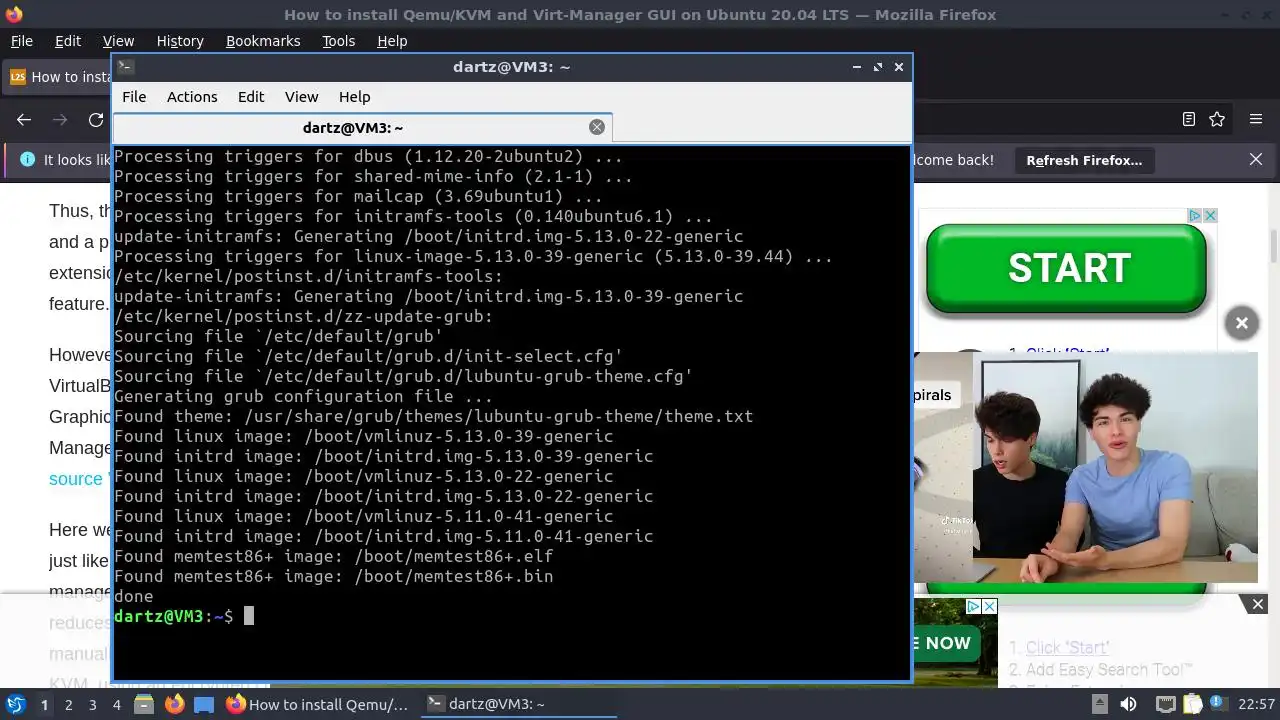Viewport: 1280px width, 720px height.
Task: Click the show desktop icon in taskbar
Action: tap(203, 704)
